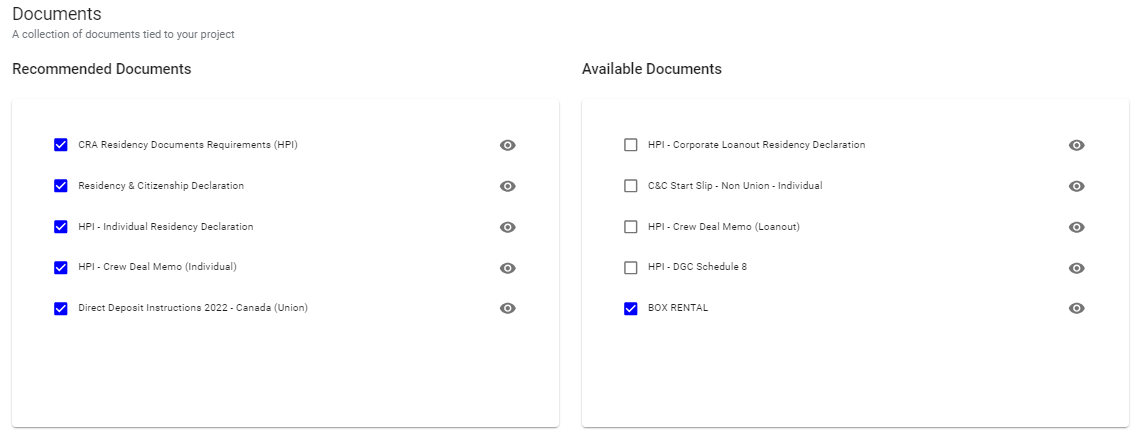
Task: View HPI - Corporate Loanout Residency Declaration eye icon
Action: [1077, 145]
